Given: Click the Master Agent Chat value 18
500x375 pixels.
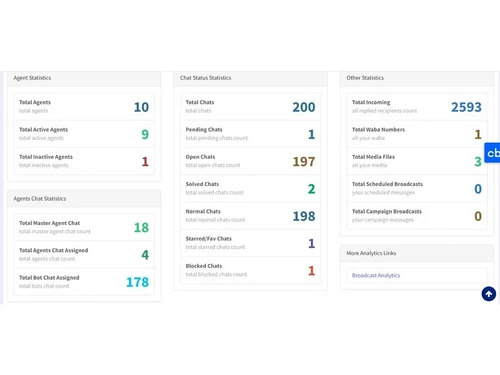Looking at the screenshot, I should [141, 228].
